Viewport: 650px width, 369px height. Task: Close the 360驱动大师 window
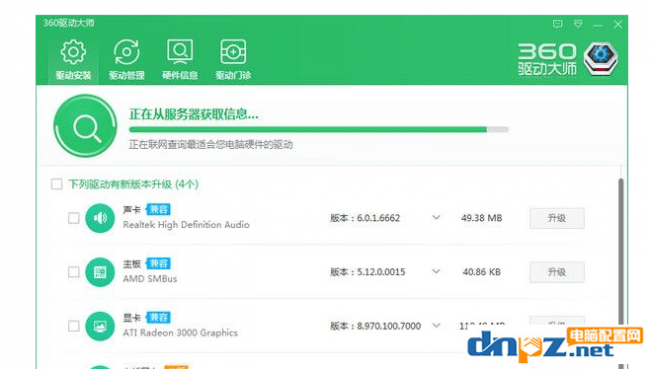pos(618,24)
